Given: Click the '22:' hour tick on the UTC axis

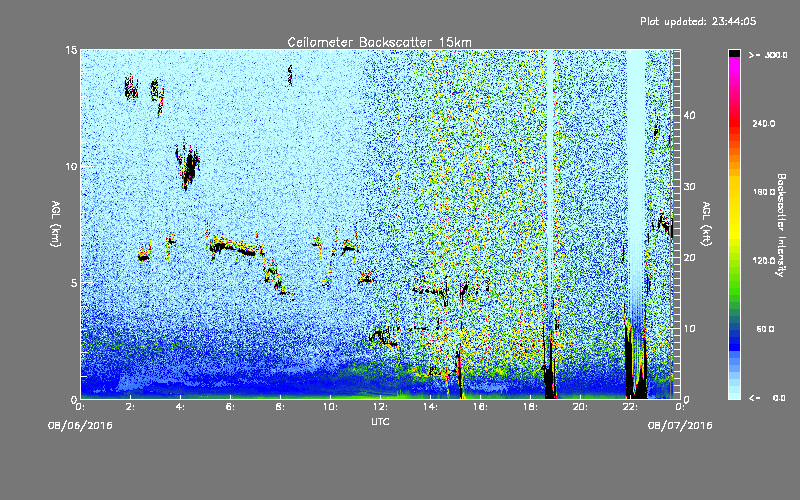Looking at the screenshot, I should click(x=631, y=407).
